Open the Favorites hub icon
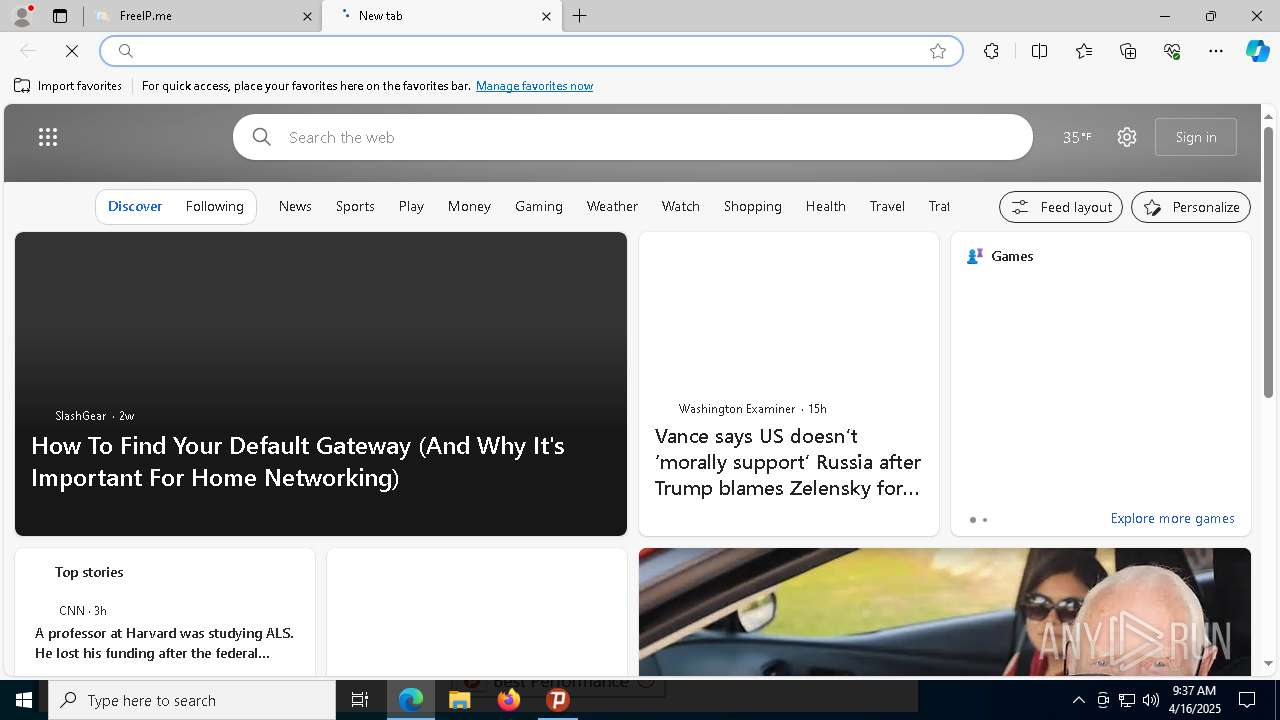 pyautogui.click(x=1084, y=51)
